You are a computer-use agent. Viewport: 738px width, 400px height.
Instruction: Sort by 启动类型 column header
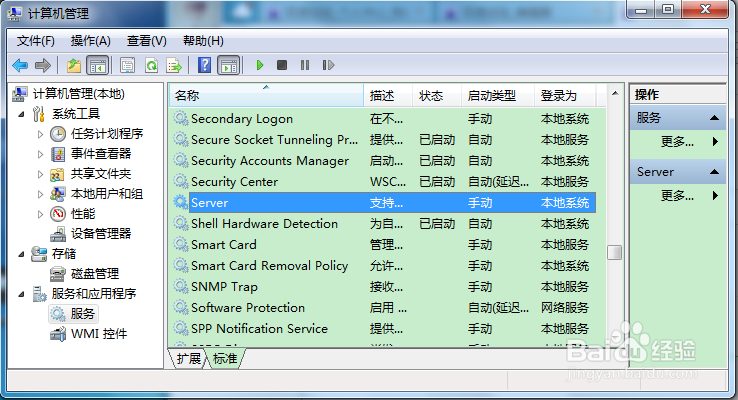coord(498,96)
